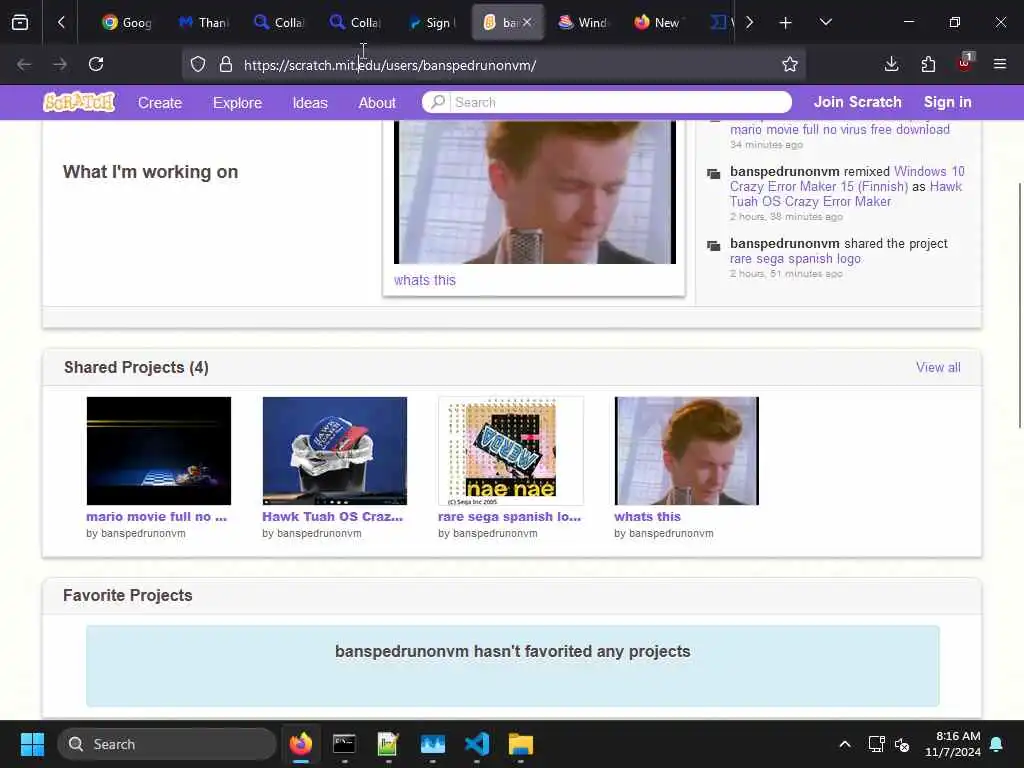Open a new tab with plus
The height and width of the screenshot is (768, 1024).
[786, 23]
